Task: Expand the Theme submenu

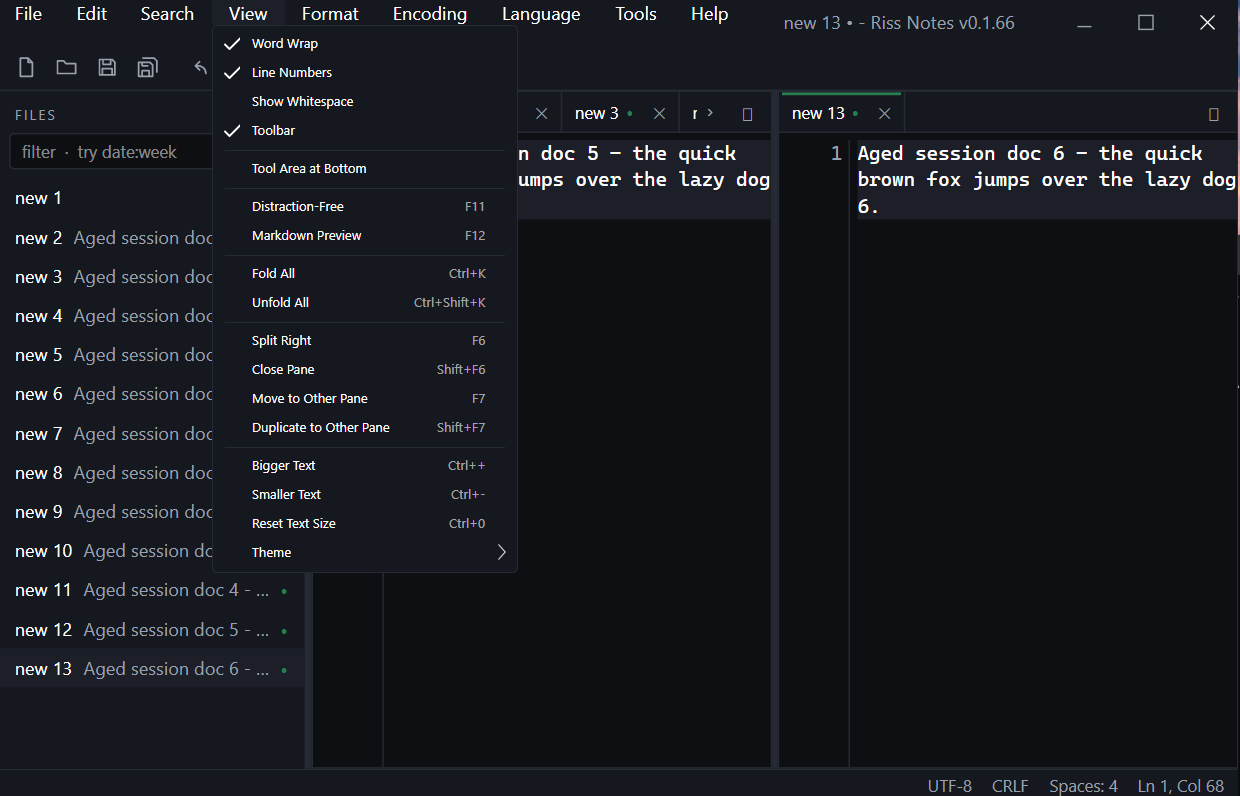Action: [x=365, y=553]
